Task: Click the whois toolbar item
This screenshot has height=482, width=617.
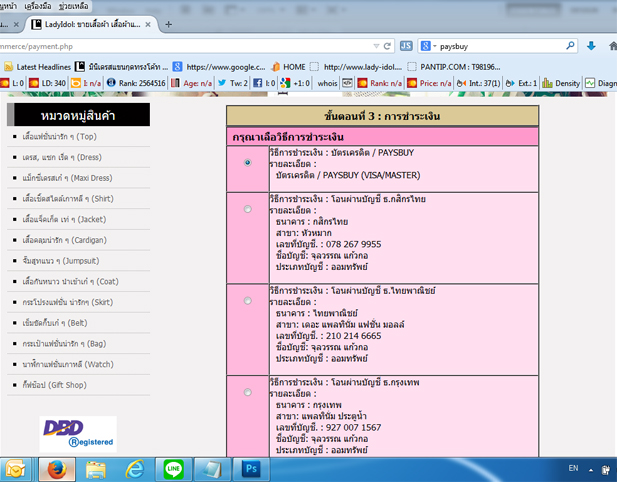Action: pyautogui.click(x=327, y=83)
